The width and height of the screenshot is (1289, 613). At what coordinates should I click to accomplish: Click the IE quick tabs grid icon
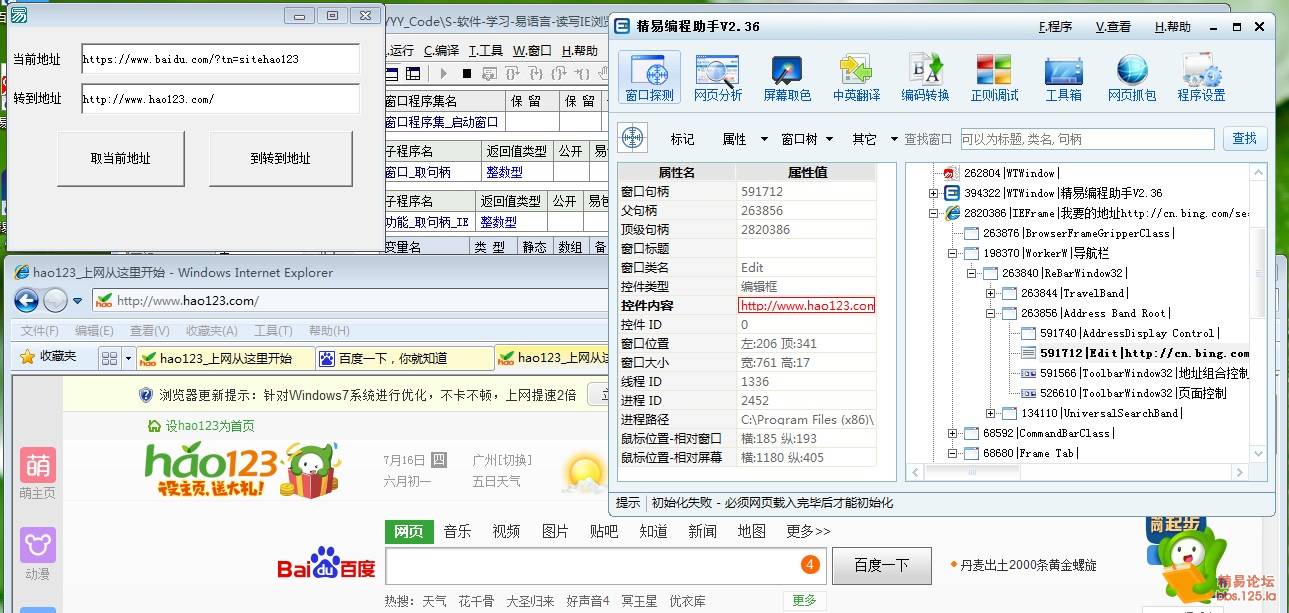click(109, 358)
